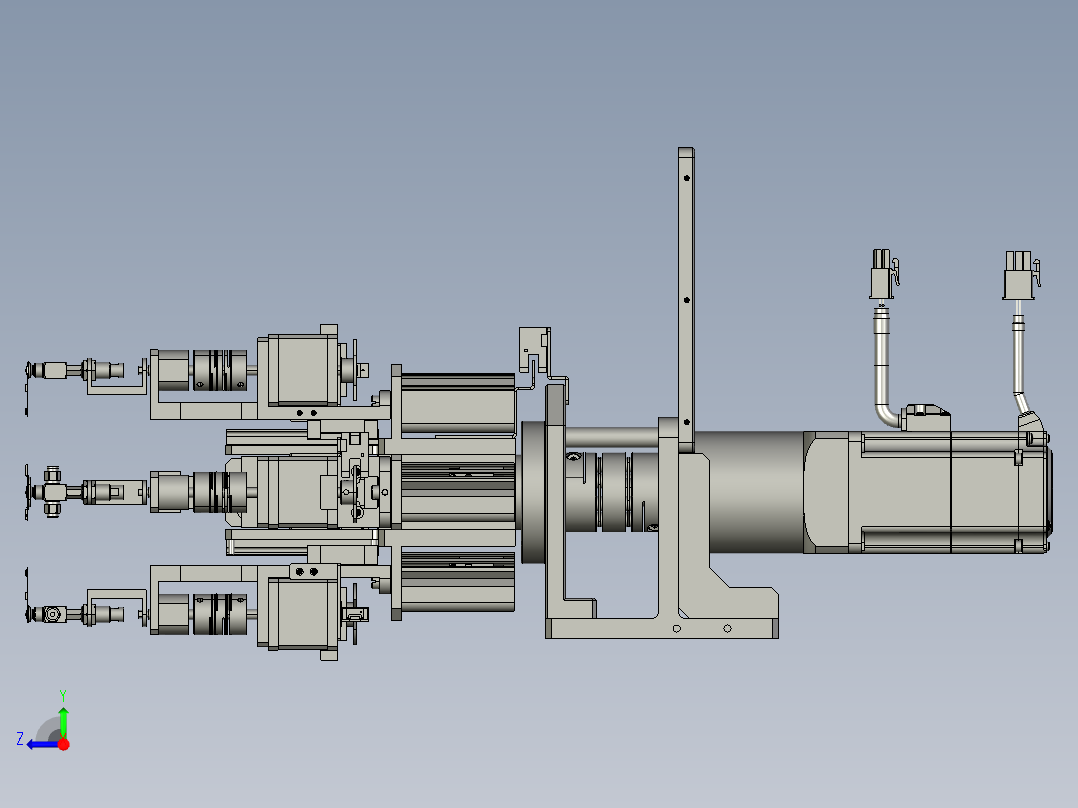The image size is (1078, 808).
Task: Click the red origin ball of the triad
Action: point(63,744)
